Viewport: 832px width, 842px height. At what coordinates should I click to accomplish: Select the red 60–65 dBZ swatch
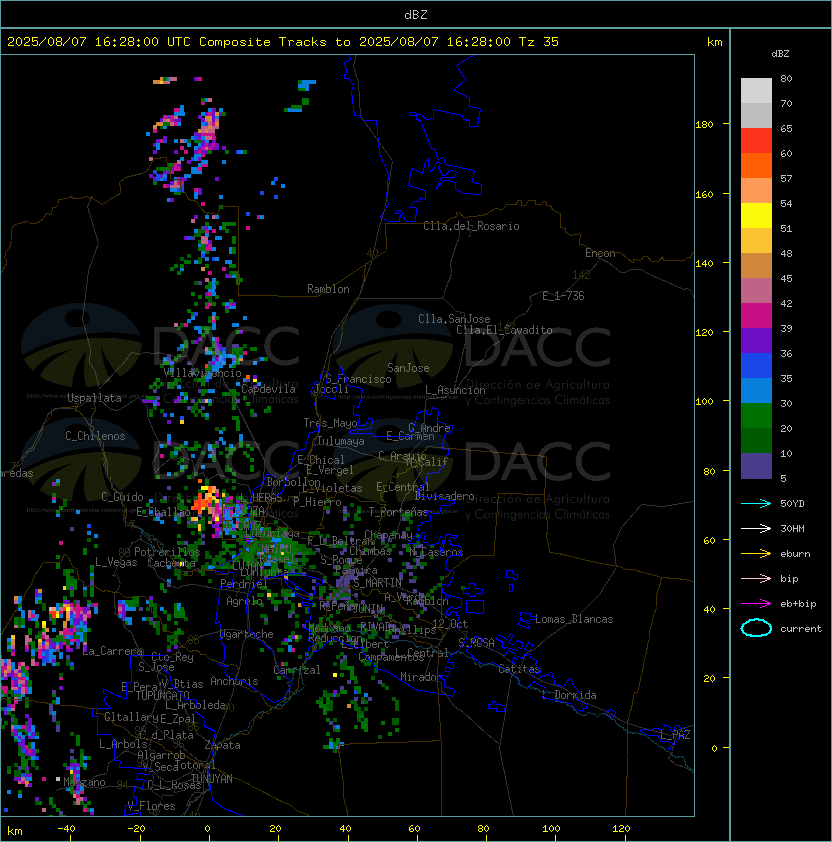tap(756, 141)
